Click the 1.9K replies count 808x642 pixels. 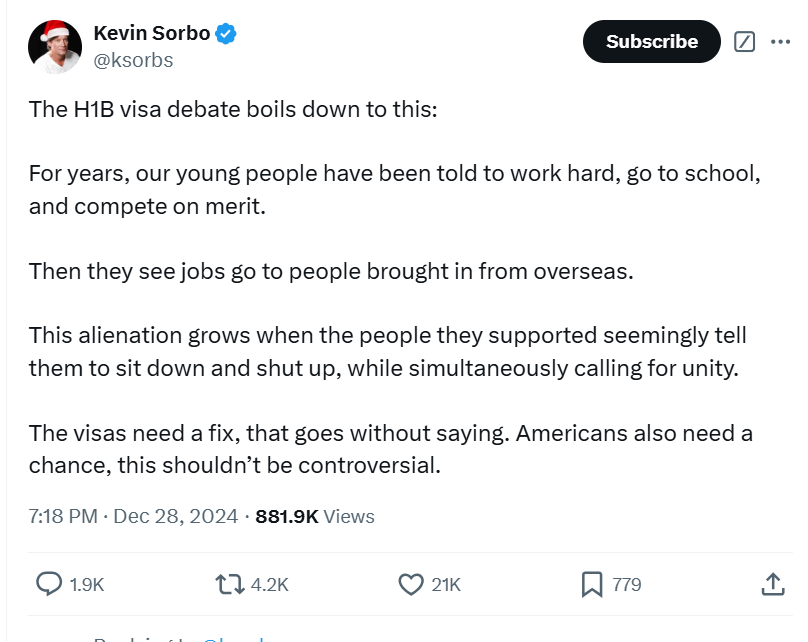[x=87, y=585]
